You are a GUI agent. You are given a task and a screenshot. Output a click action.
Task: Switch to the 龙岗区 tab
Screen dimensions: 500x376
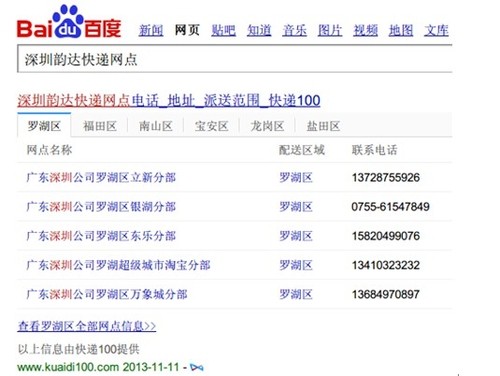pos(267,126)
